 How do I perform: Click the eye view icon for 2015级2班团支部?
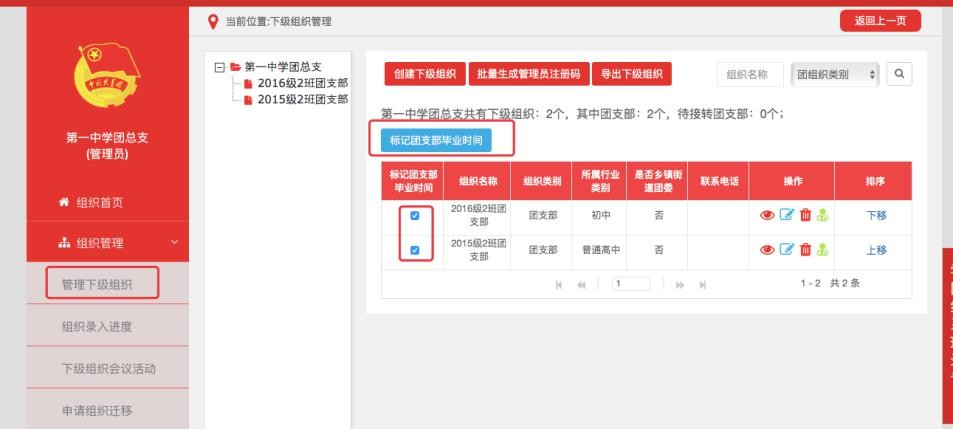click(768, 251)
